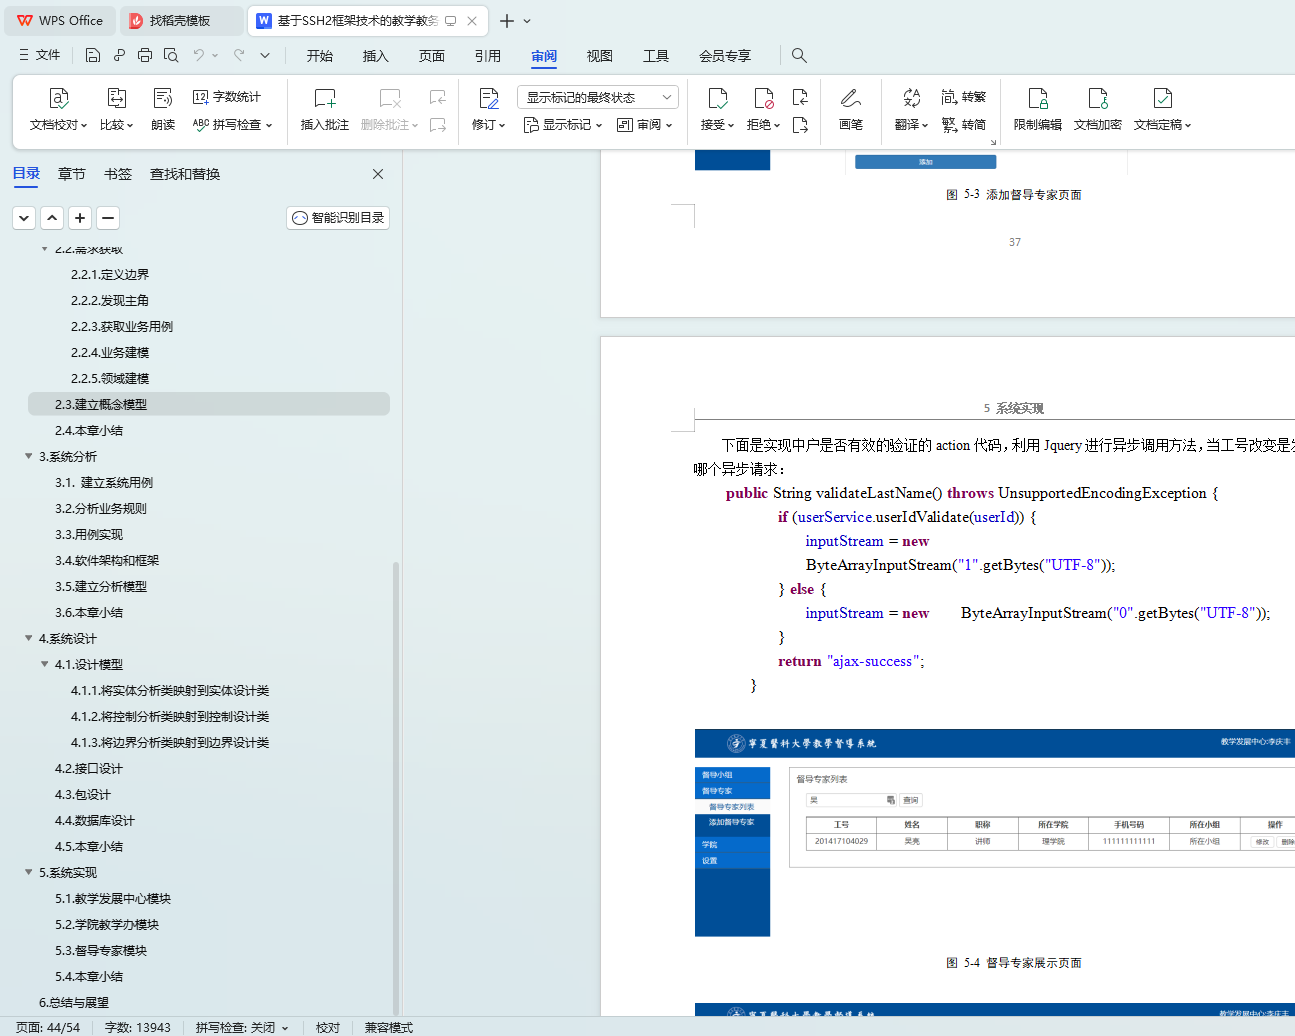Image resolution: width=1295 pixels, height=1036 pixels.
Task: Click 插入批注 insert comment icon
Action: coord(325,98)
